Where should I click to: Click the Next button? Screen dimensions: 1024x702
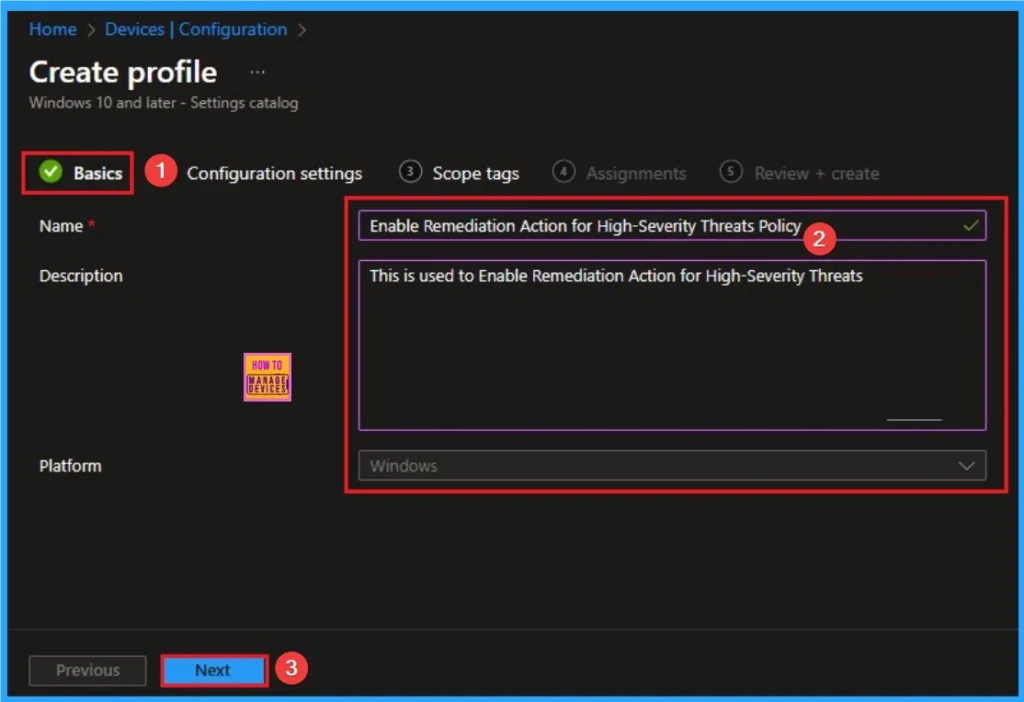213,670
